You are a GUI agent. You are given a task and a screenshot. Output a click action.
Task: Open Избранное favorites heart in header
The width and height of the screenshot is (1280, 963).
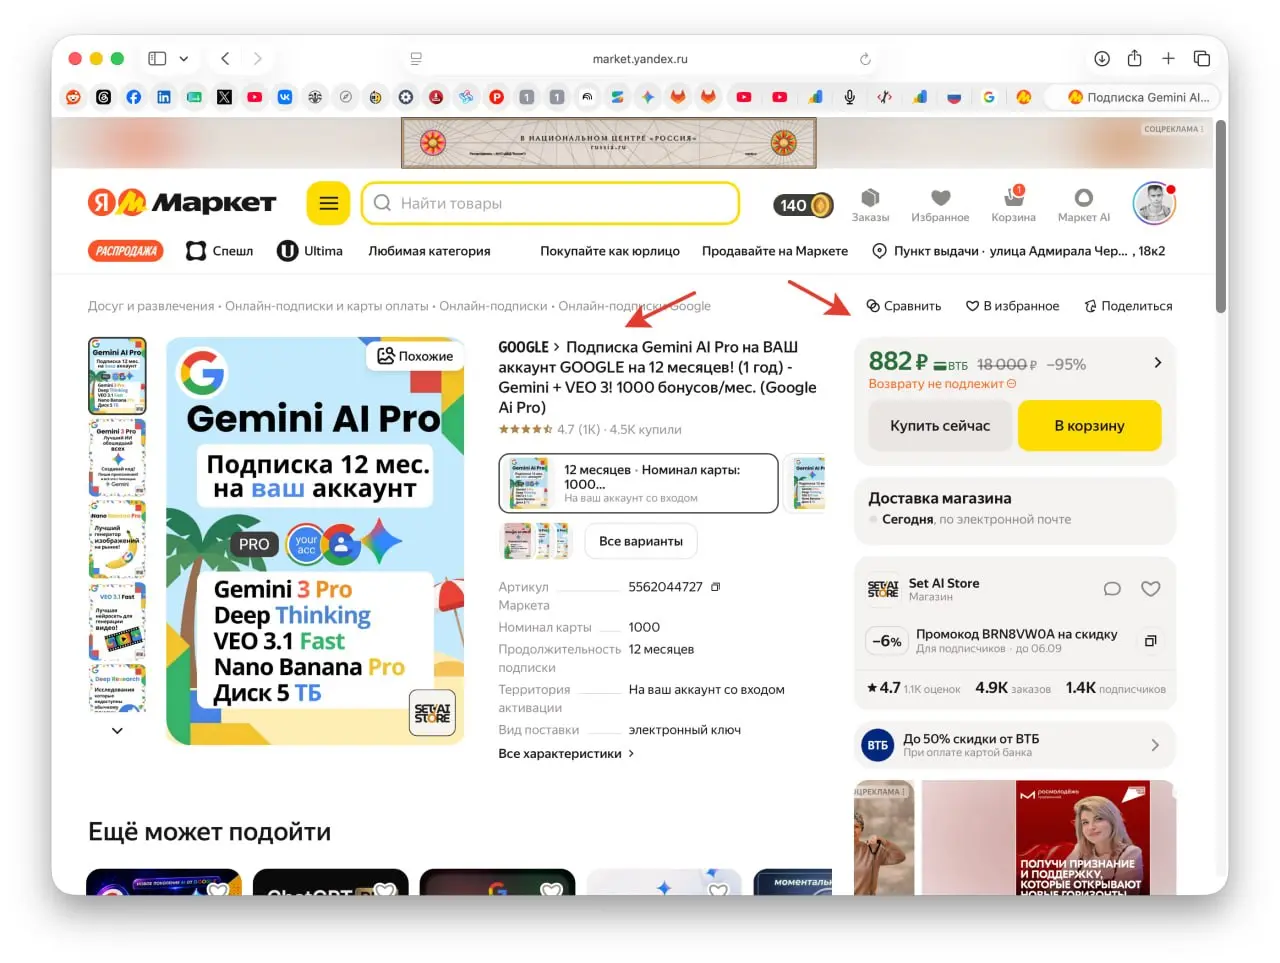coord(940,205)
